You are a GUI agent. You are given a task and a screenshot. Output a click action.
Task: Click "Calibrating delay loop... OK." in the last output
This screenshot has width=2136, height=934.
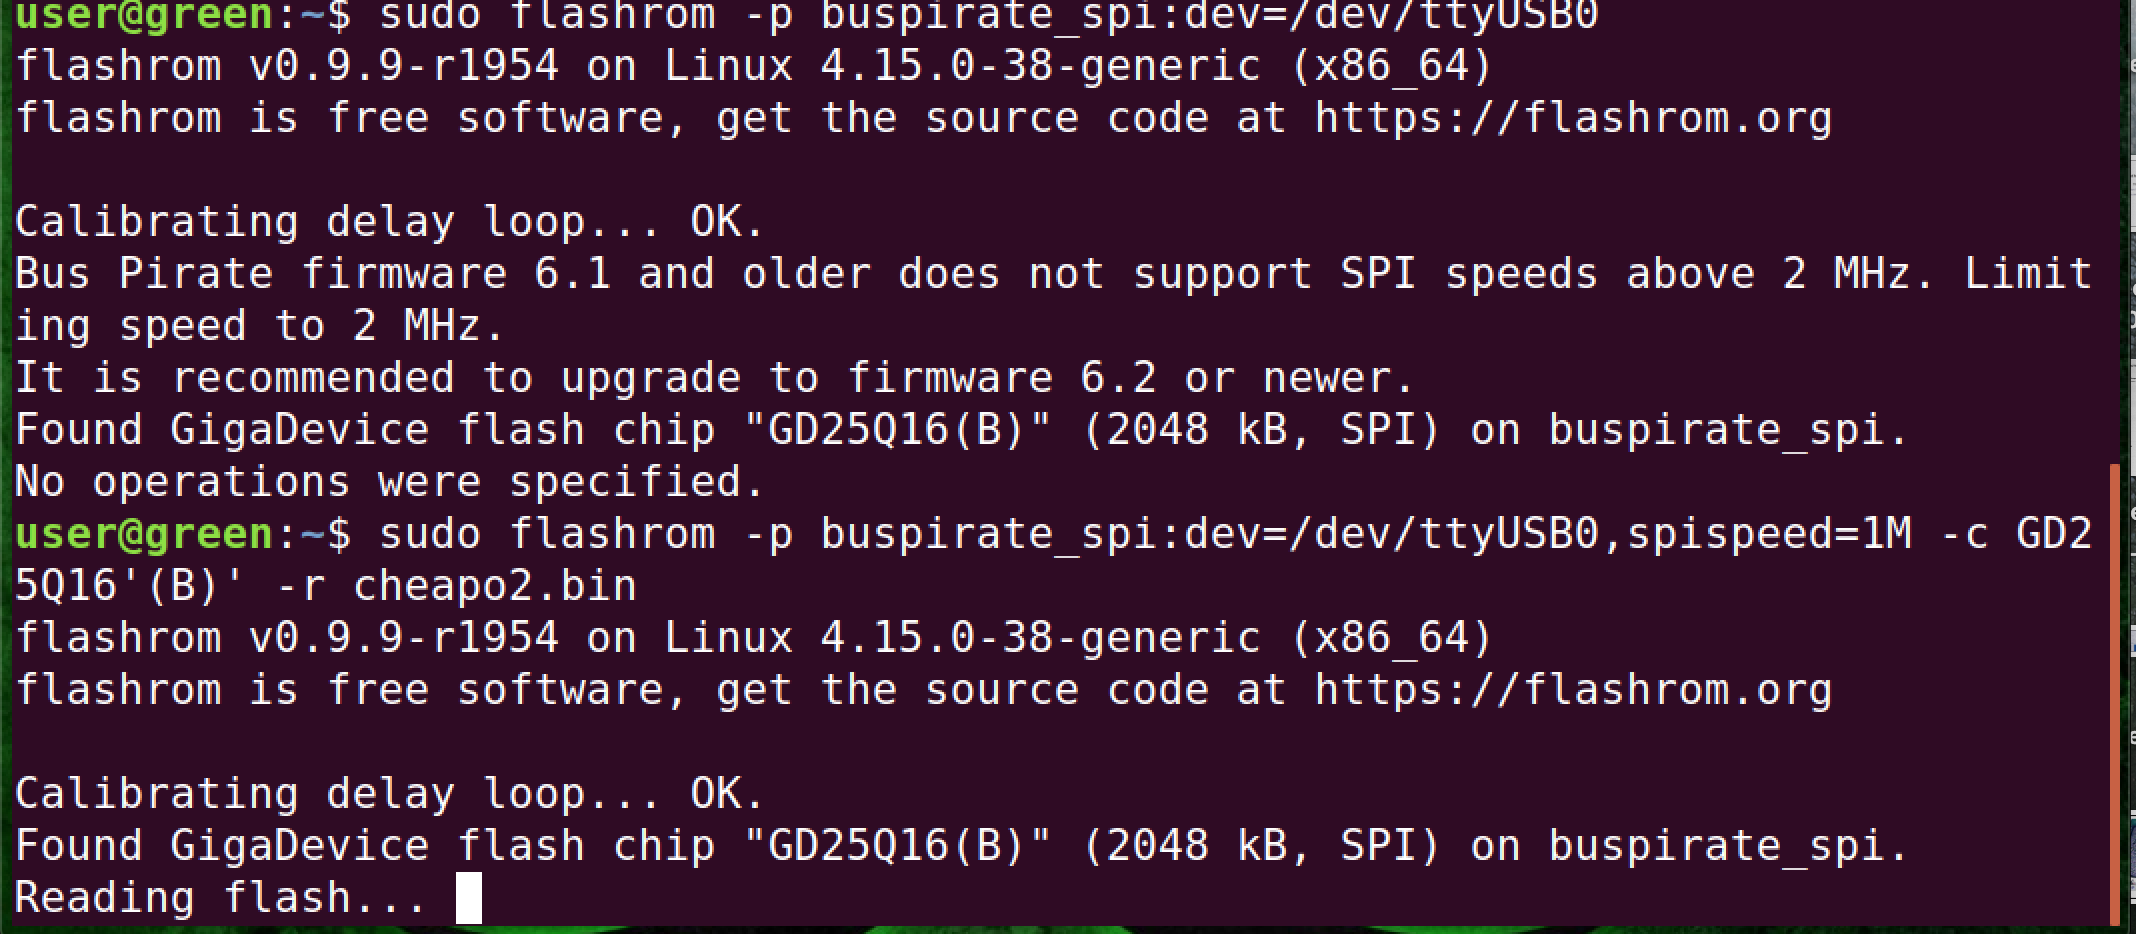coord(390,794)
